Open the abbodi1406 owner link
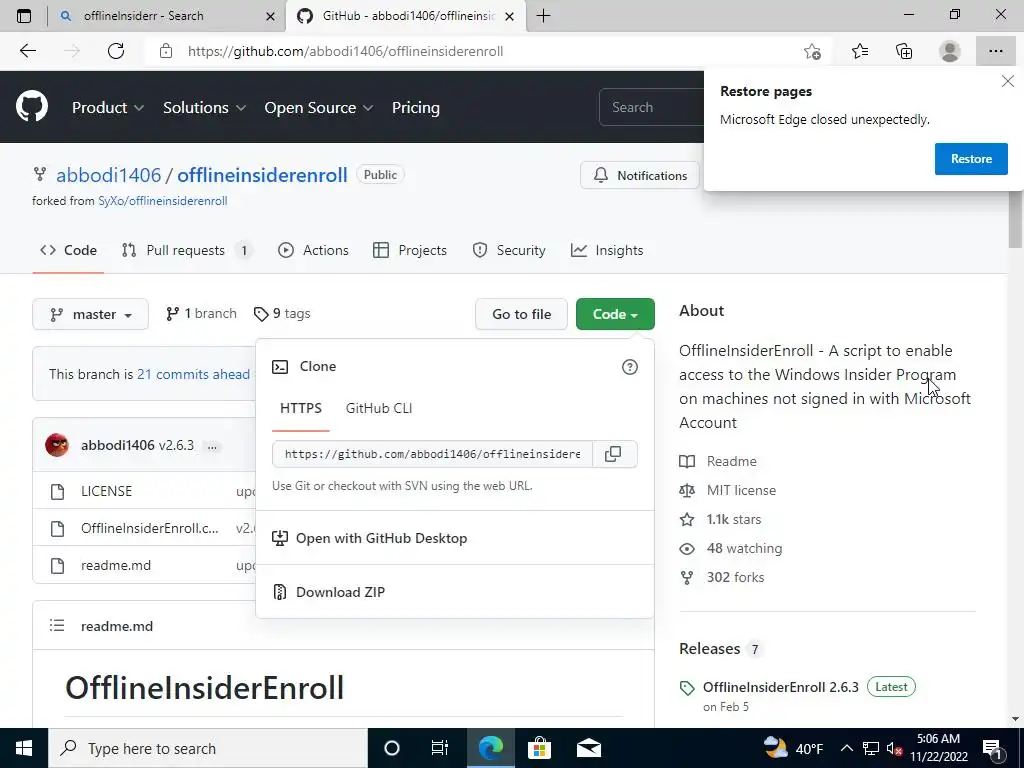This screenshot has width=1024, height=768. (x=108, y=175)
